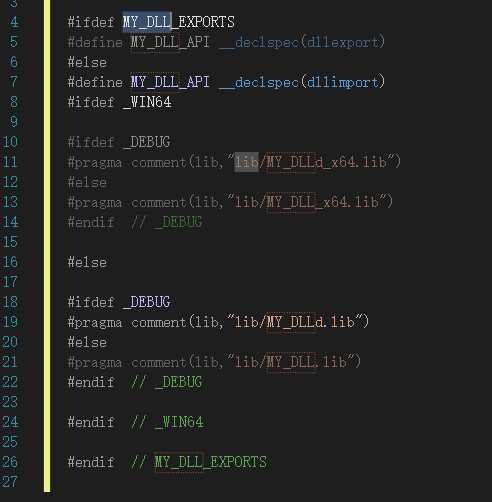
Task: Click _DEBUG on line 10
Action: [147, 142]
